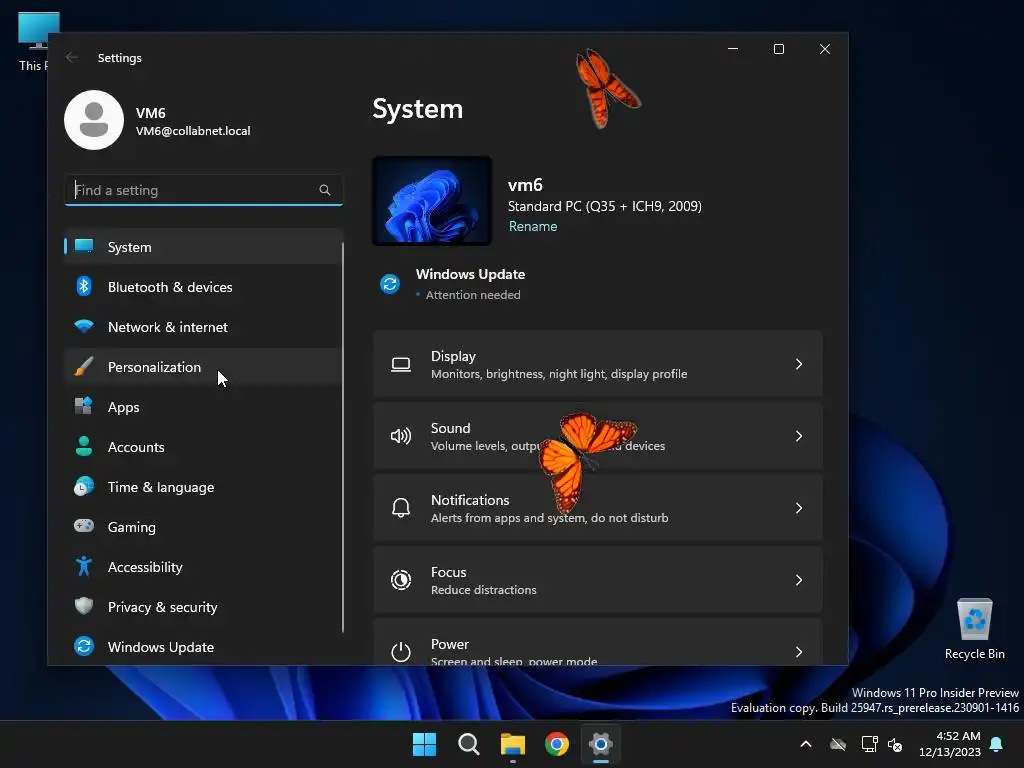Expand the Notifications settings chevron

tap(799, 508)
